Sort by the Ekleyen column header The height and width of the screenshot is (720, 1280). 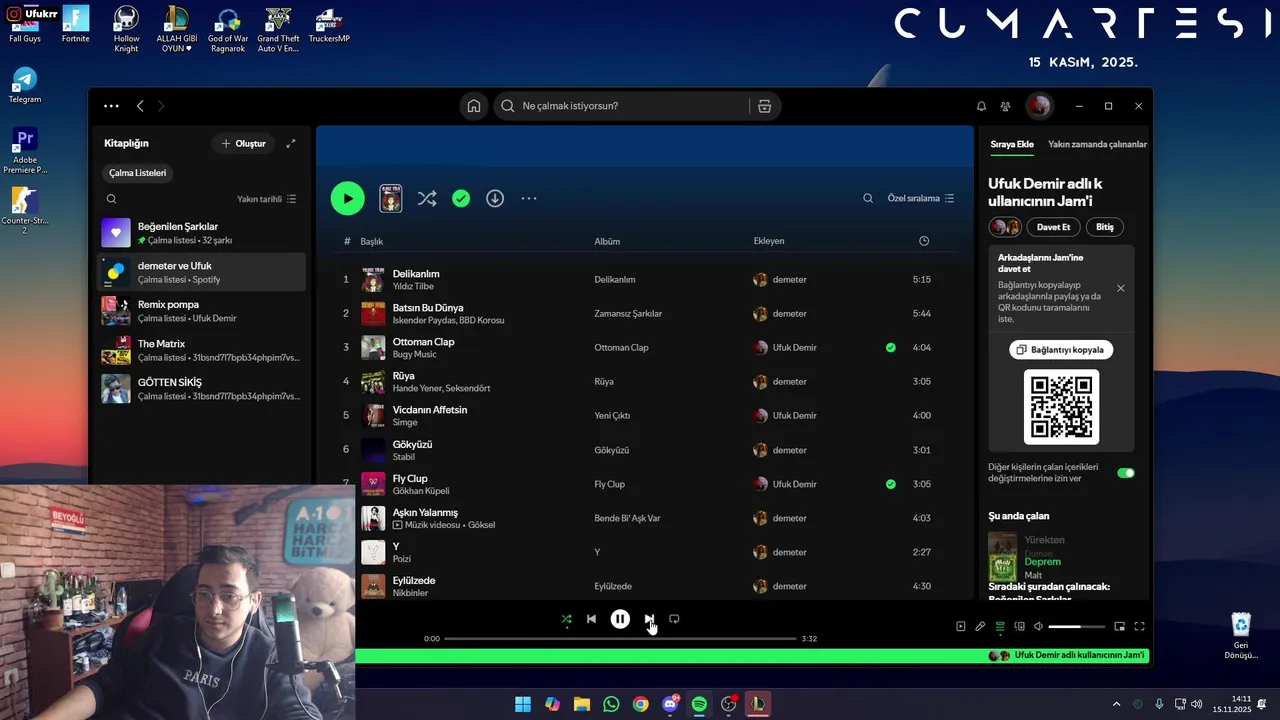click(x=769, y=241)
